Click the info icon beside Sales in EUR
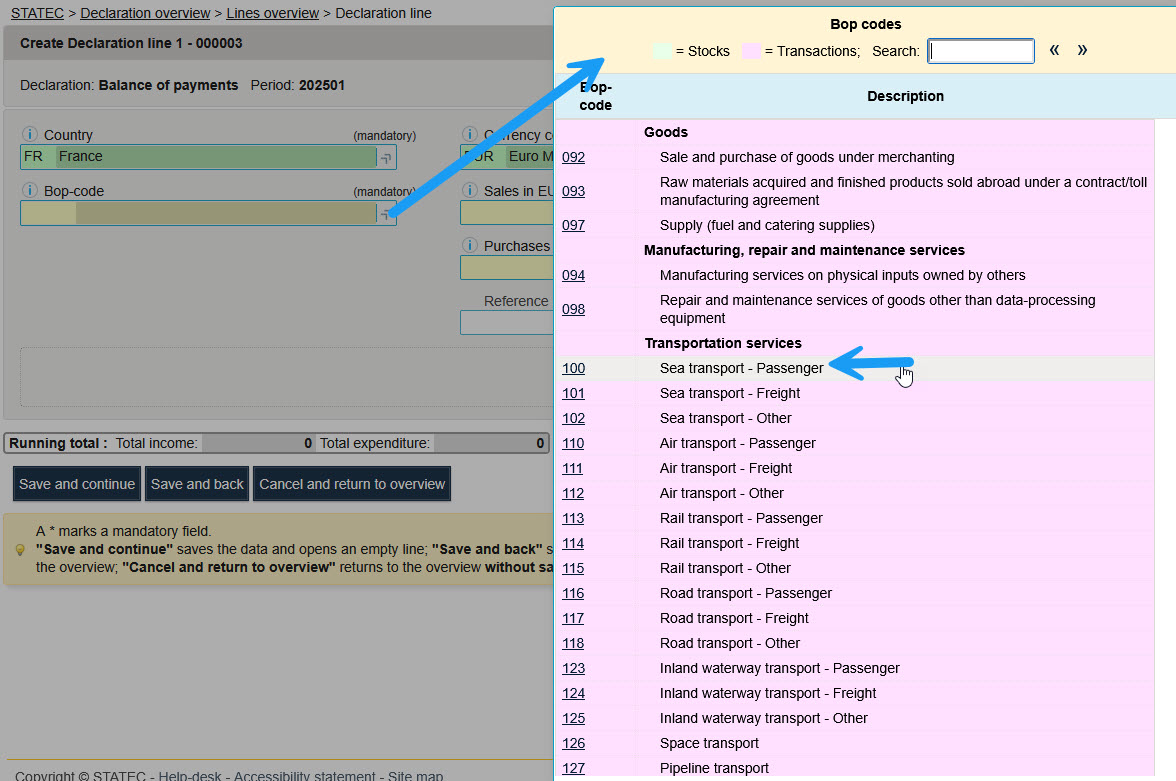Image resolution: width=1176 pixels, height=781 pixels. pyautogui.click(x=469, y=191)
